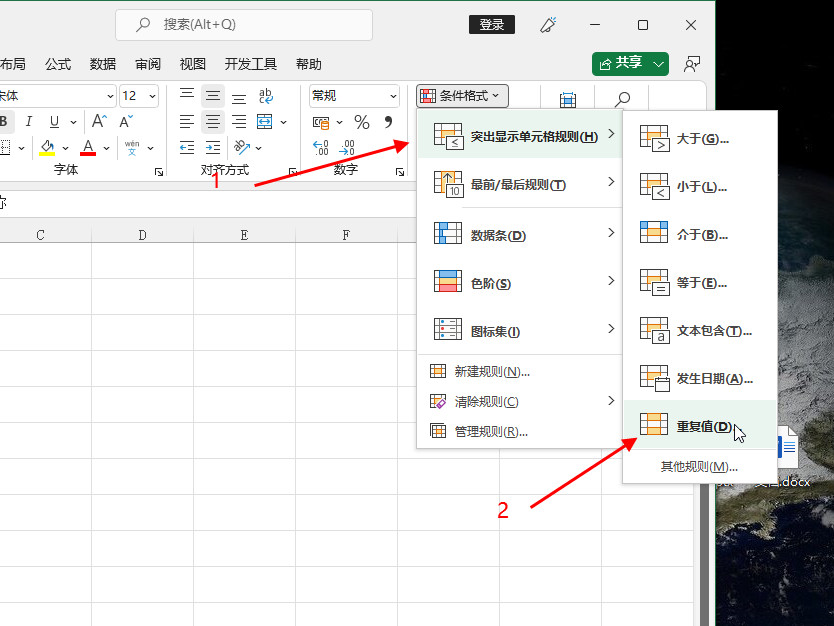Click the text orientation icon

pos(241,147)
